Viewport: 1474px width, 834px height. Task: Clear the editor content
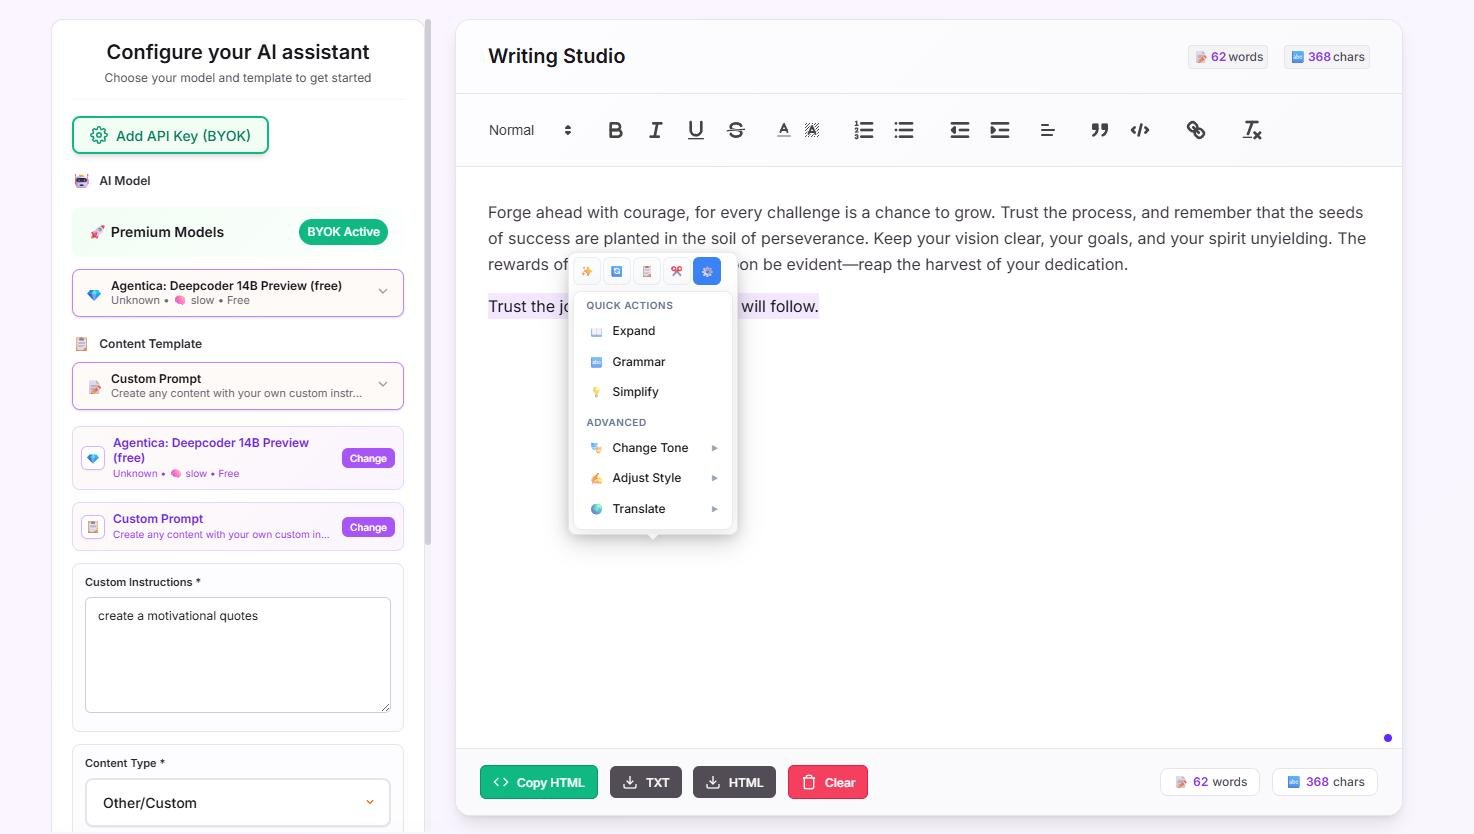(828, 782)
